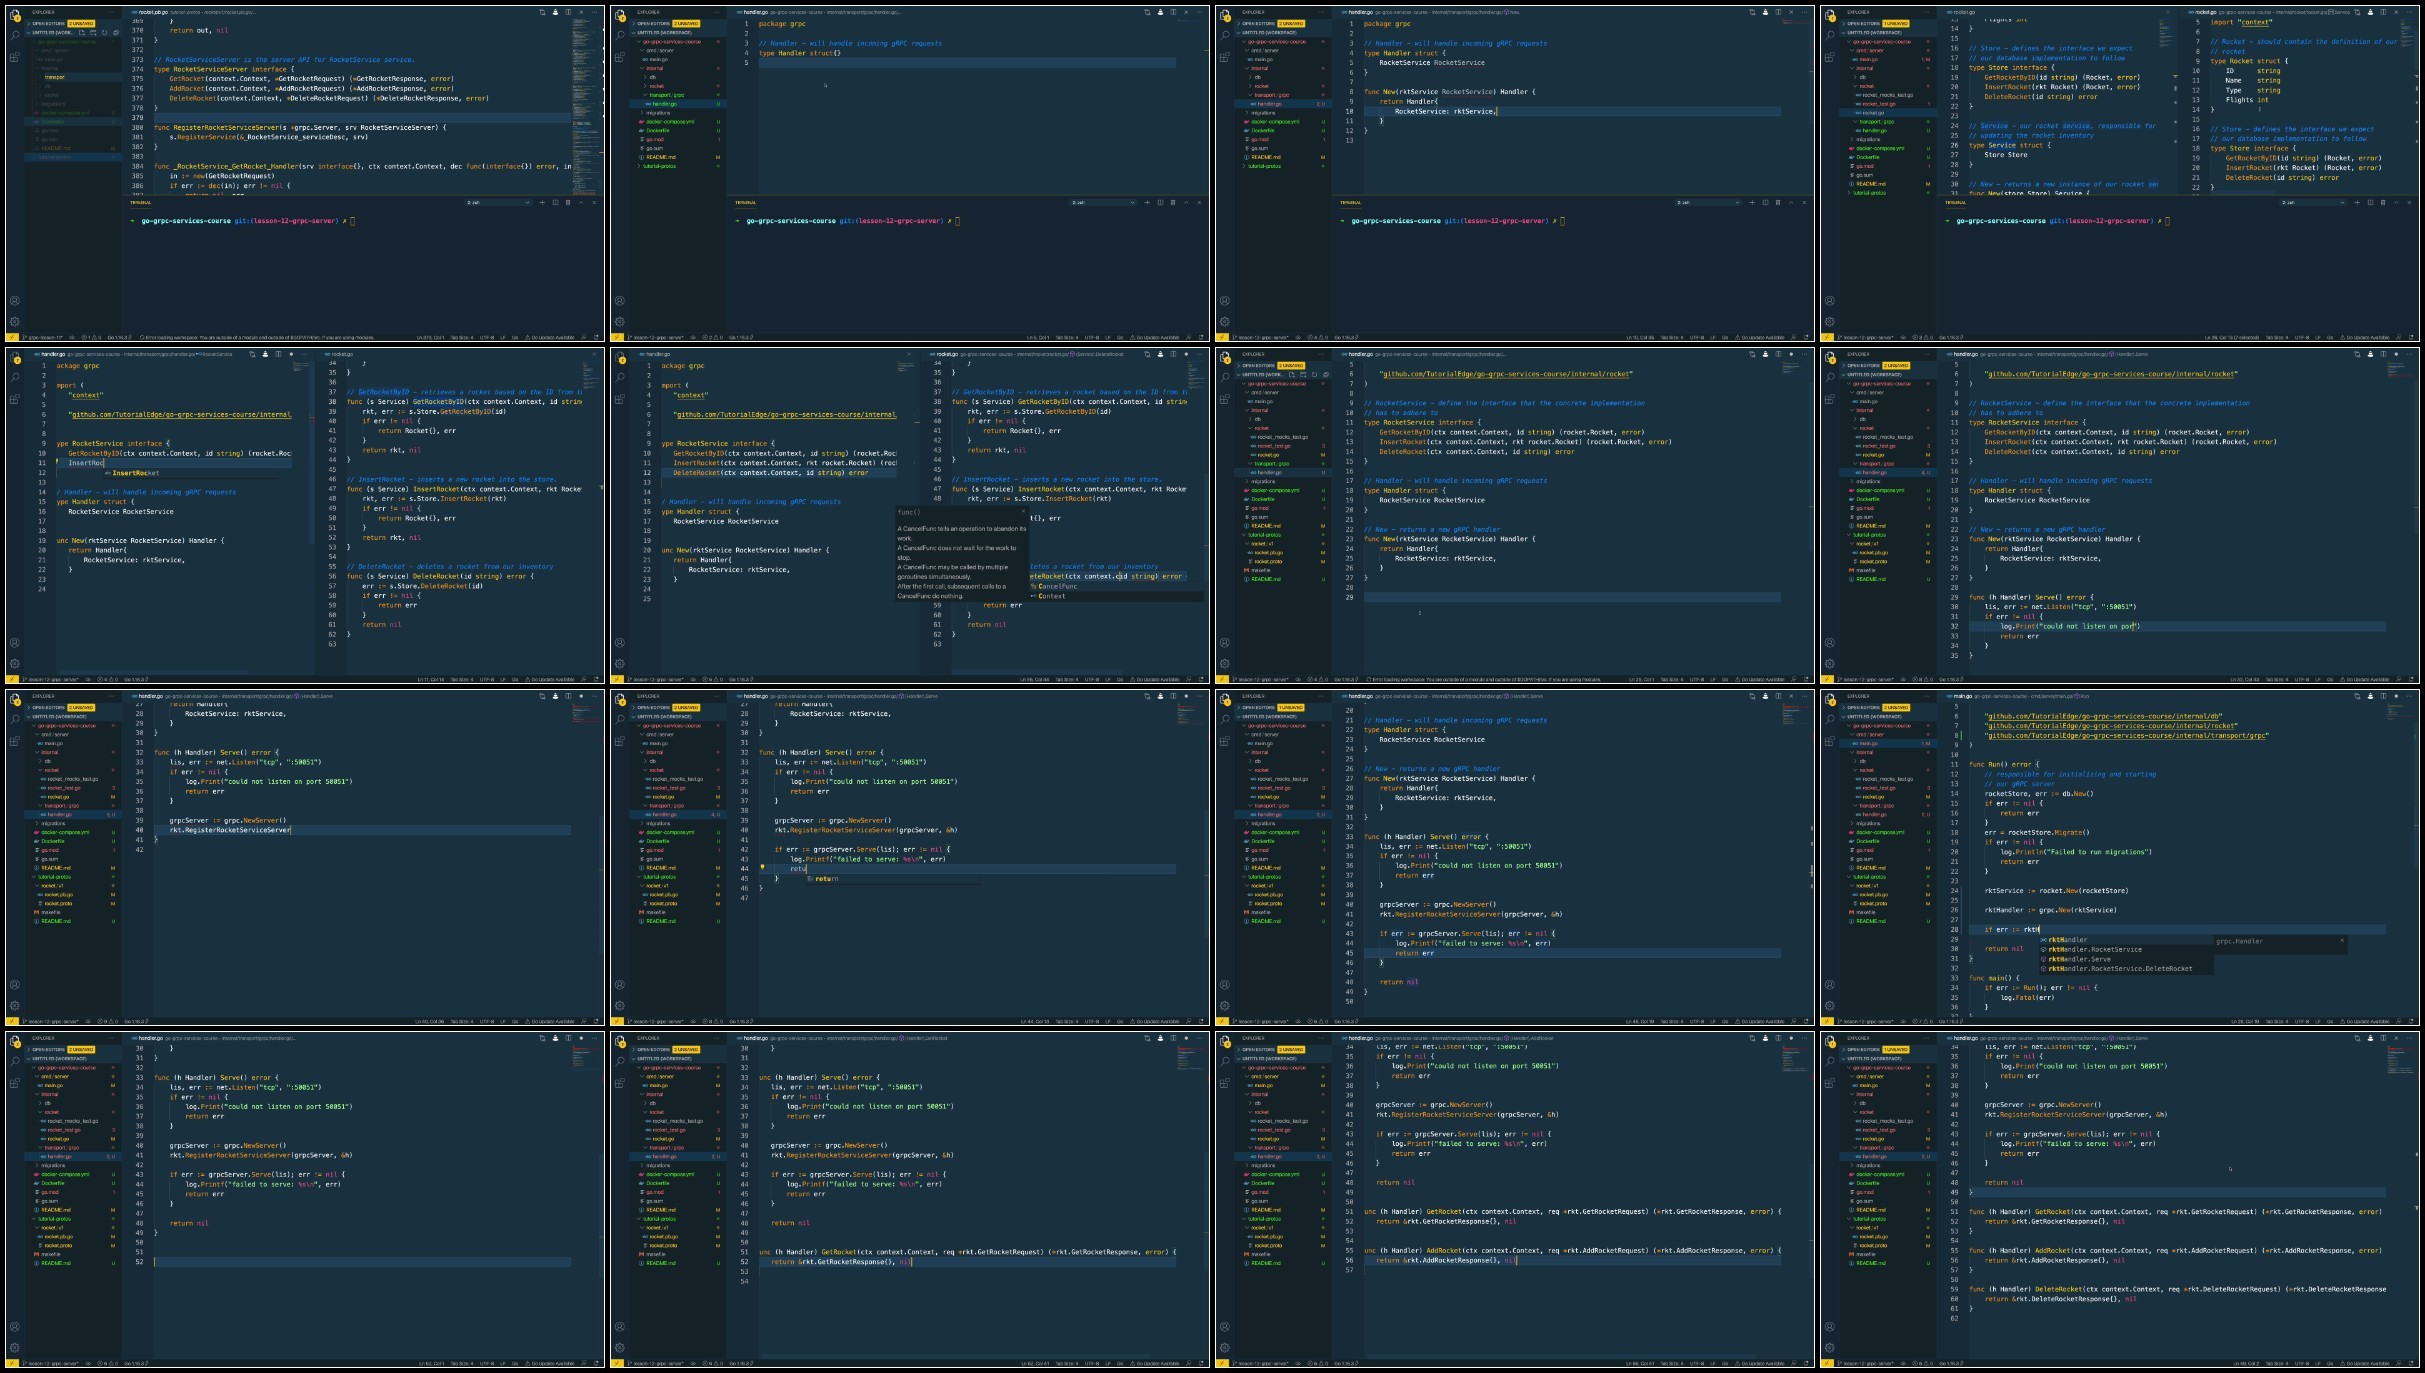2425x1373 pixels.
Task: Choose first rktHandler suggestion in main.go frame
Action: tap(2125, 940)
